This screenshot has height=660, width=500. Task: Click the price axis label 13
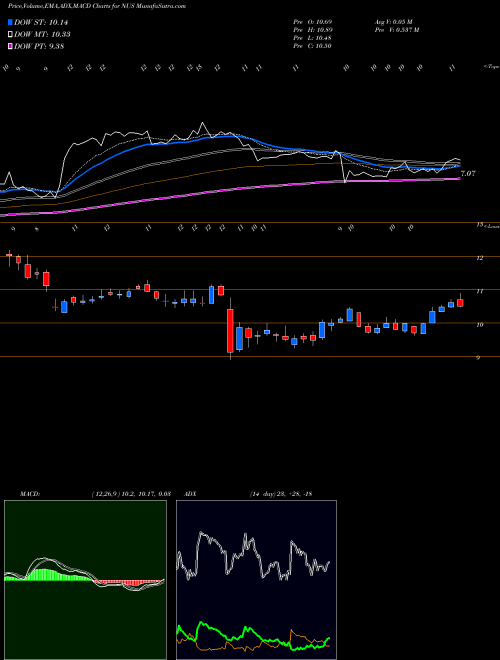pyautogui.click(x=479, y=225)
